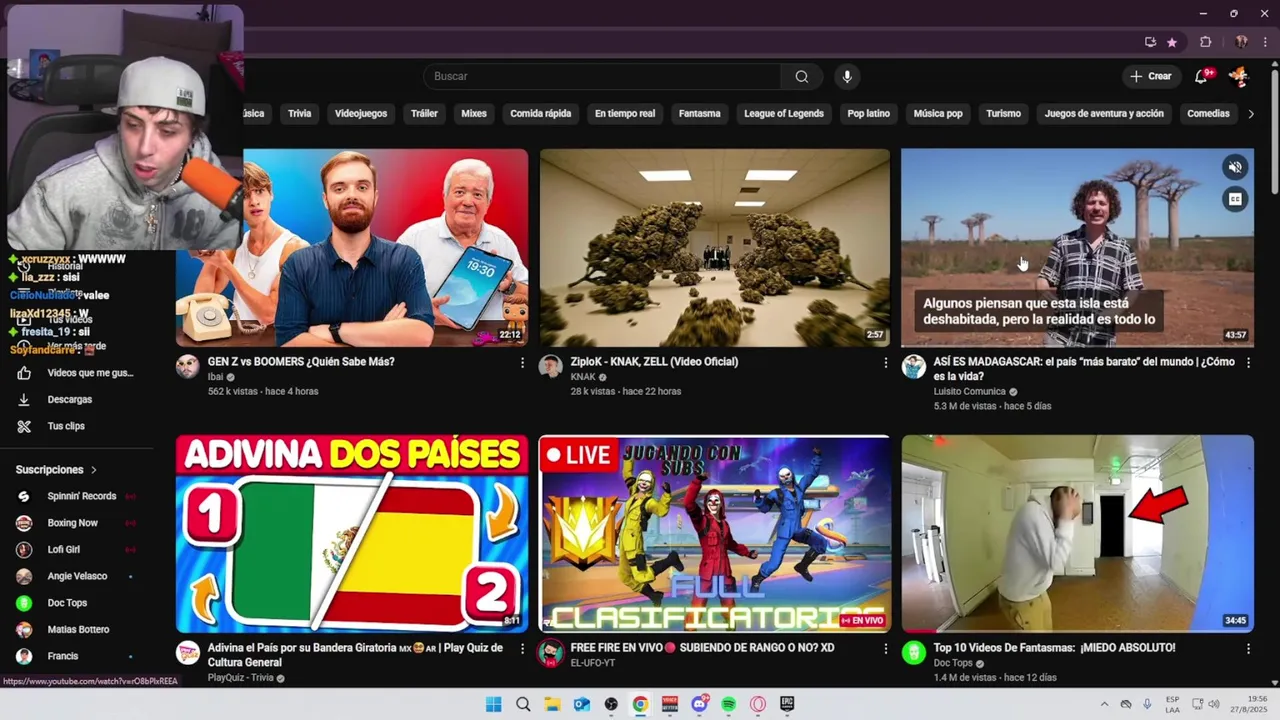Open Ibai channel avatar
Image resolution: width=1280 pixels, height=720 pixels.
pyautogui.click(x=188, y=366)
